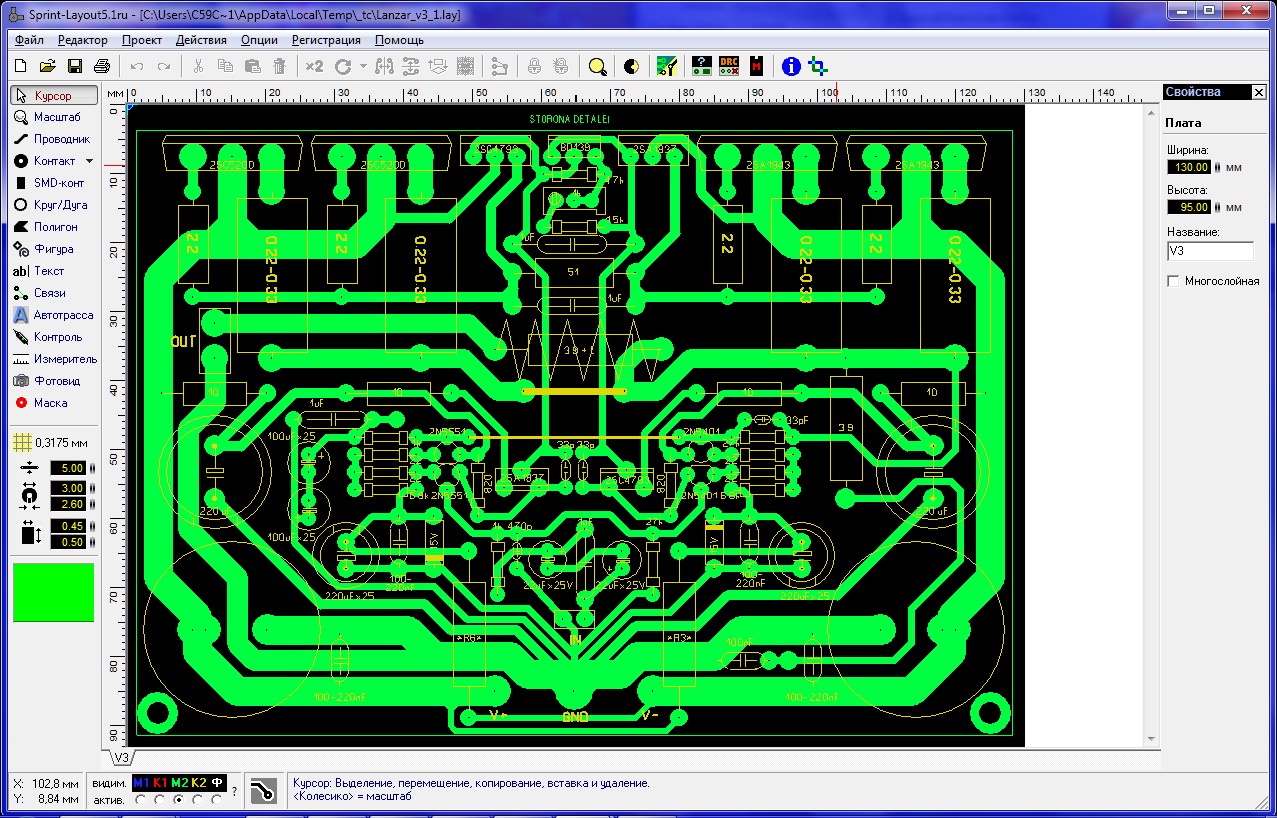Activate layer M2 radio button

pos(178,800)
